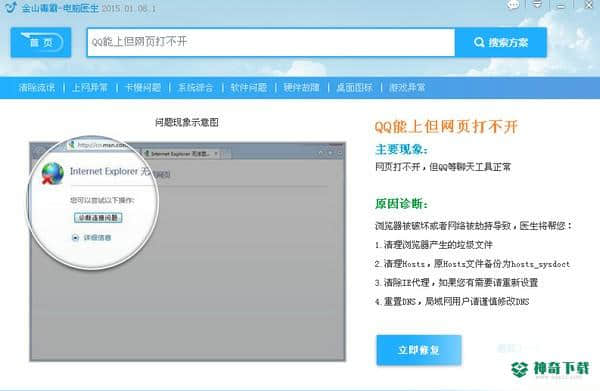Viewport: 600px width, 391px height.
Task: Click the 搜索方案 search button
Action: tap(501, 42)
